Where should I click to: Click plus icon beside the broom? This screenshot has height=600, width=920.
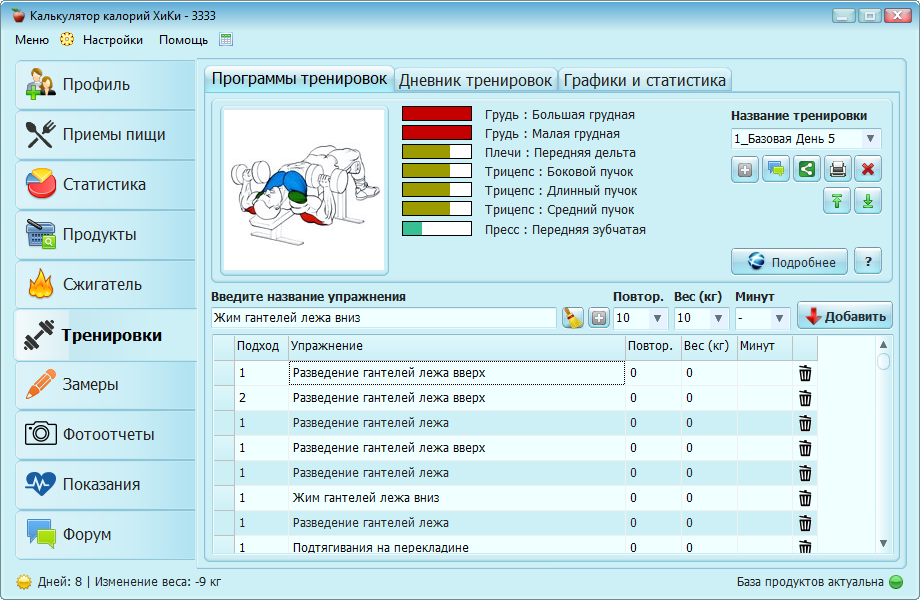pyautogui.click(x=599, y=318)
